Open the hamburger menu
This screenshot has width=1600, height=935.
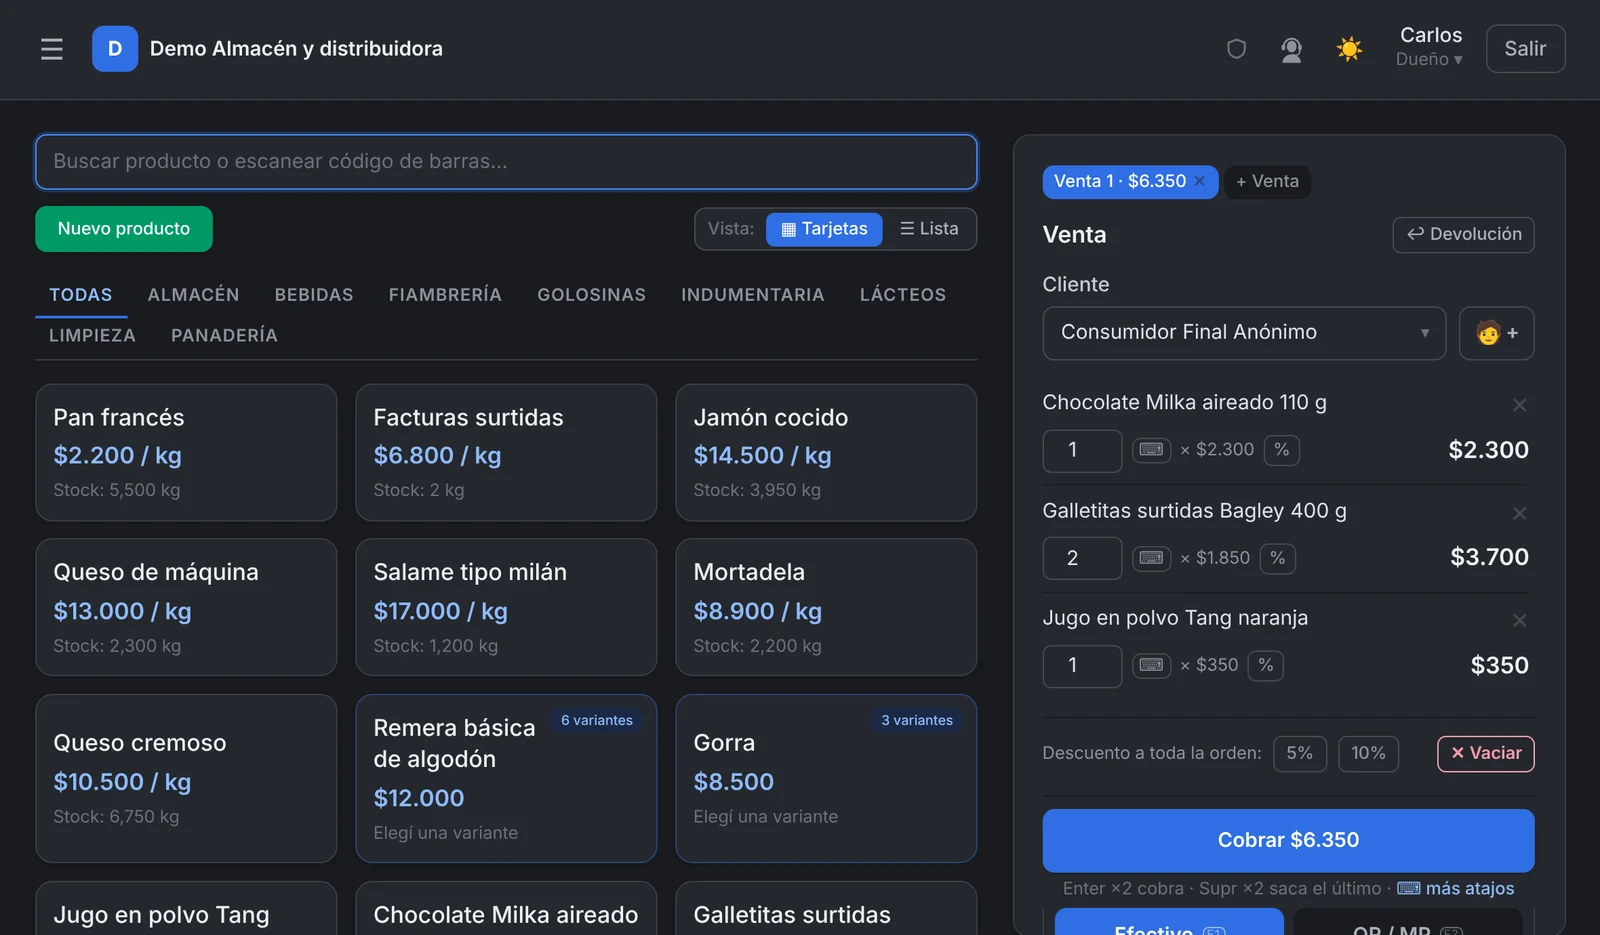pyautogui.click(x=52, y=49)
